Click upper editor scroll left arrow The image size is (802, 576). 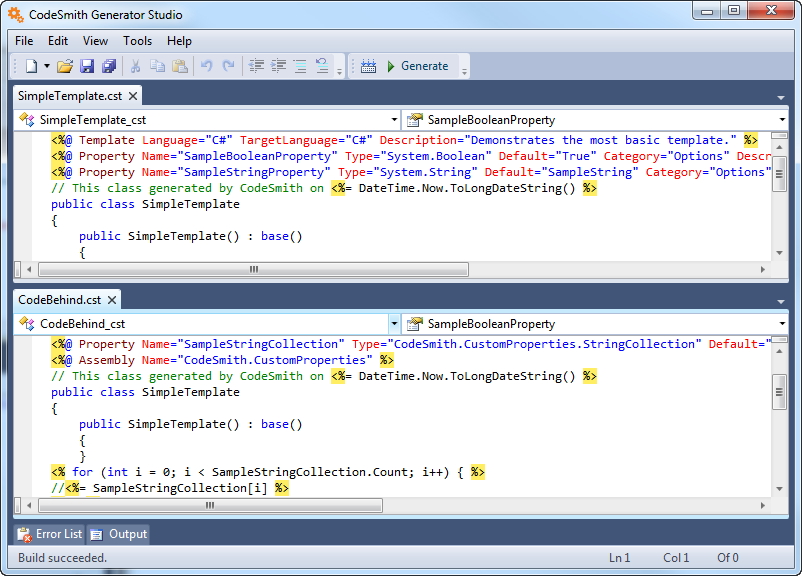tap(29, 269)
